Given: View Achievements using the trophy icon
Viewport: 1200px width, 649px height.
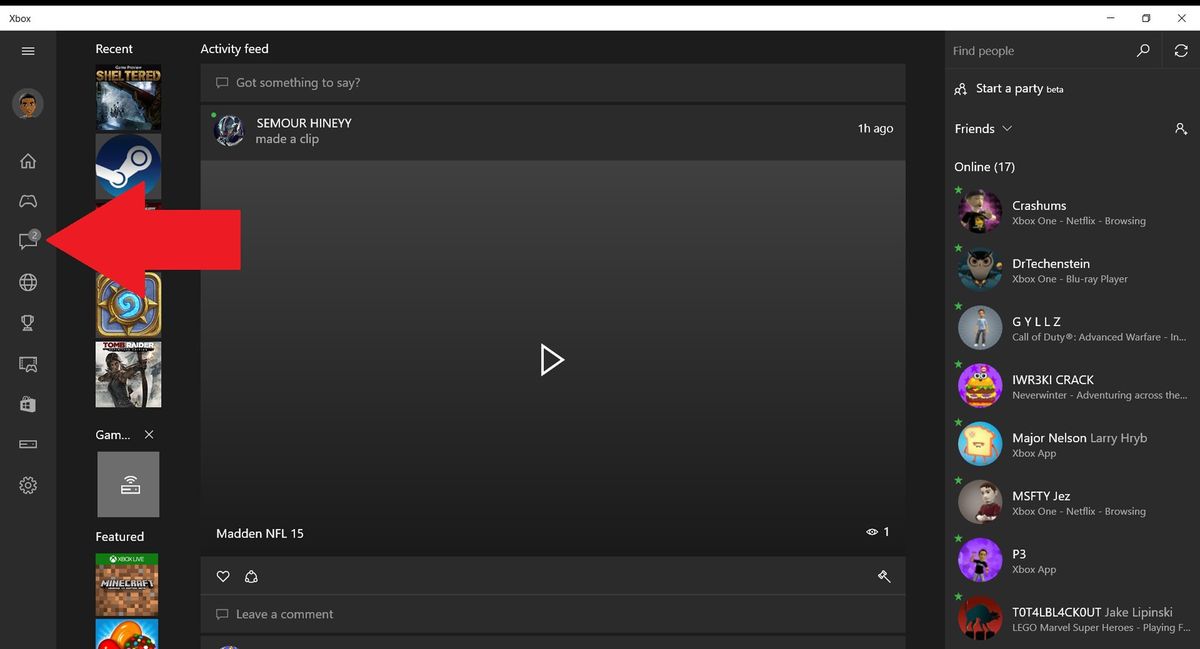Looking at the screenshot, I should tap(27, 323).
